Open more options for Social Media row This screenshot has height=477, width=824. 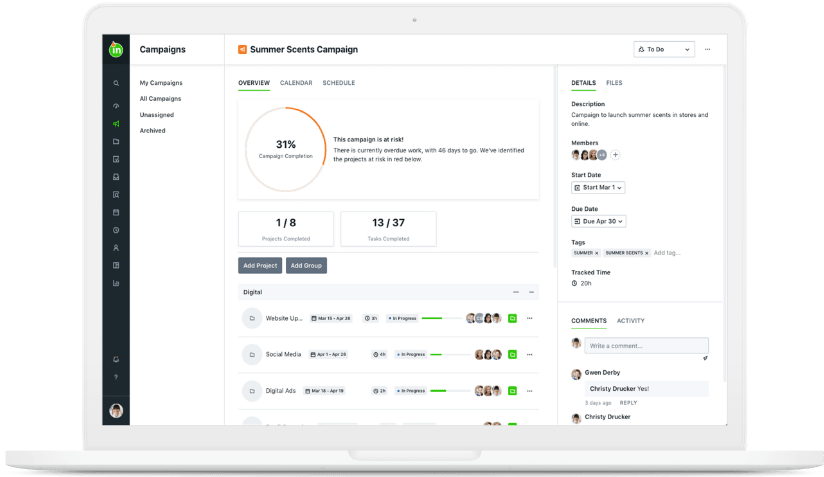(x=530, y=355)
